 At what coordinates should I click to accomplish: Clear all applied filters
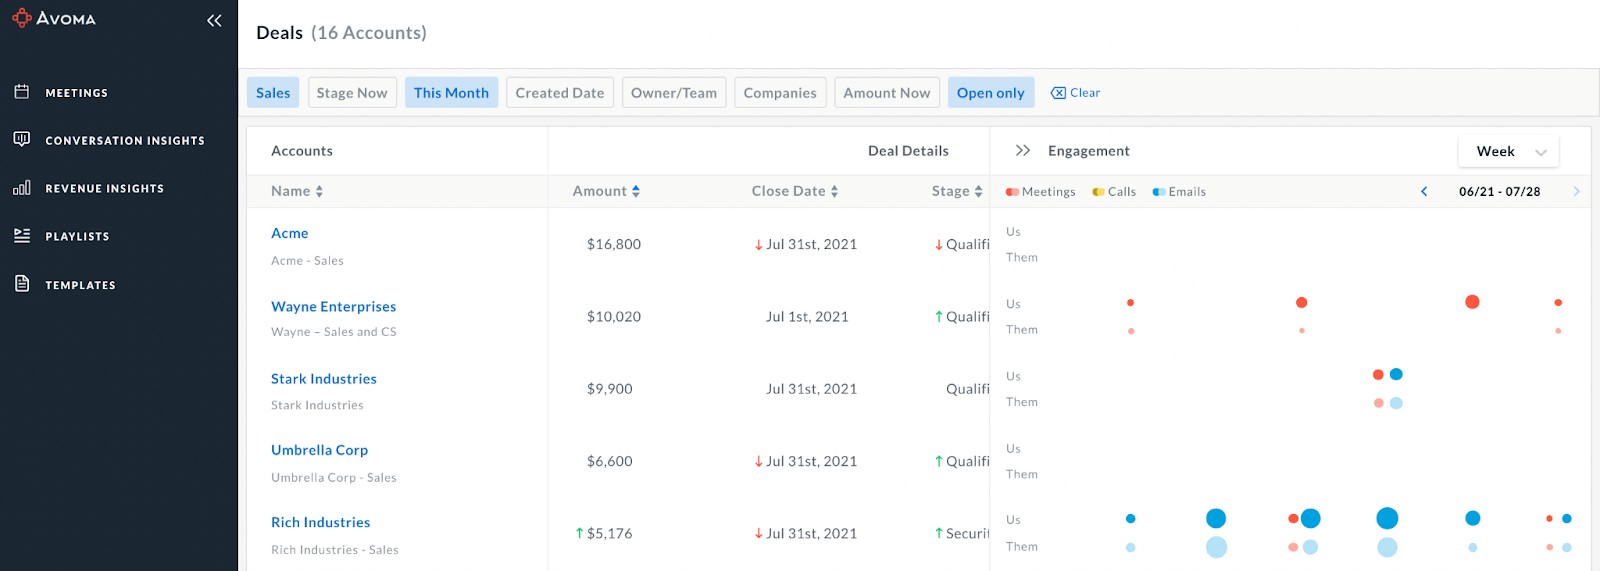click(1076, 93)
